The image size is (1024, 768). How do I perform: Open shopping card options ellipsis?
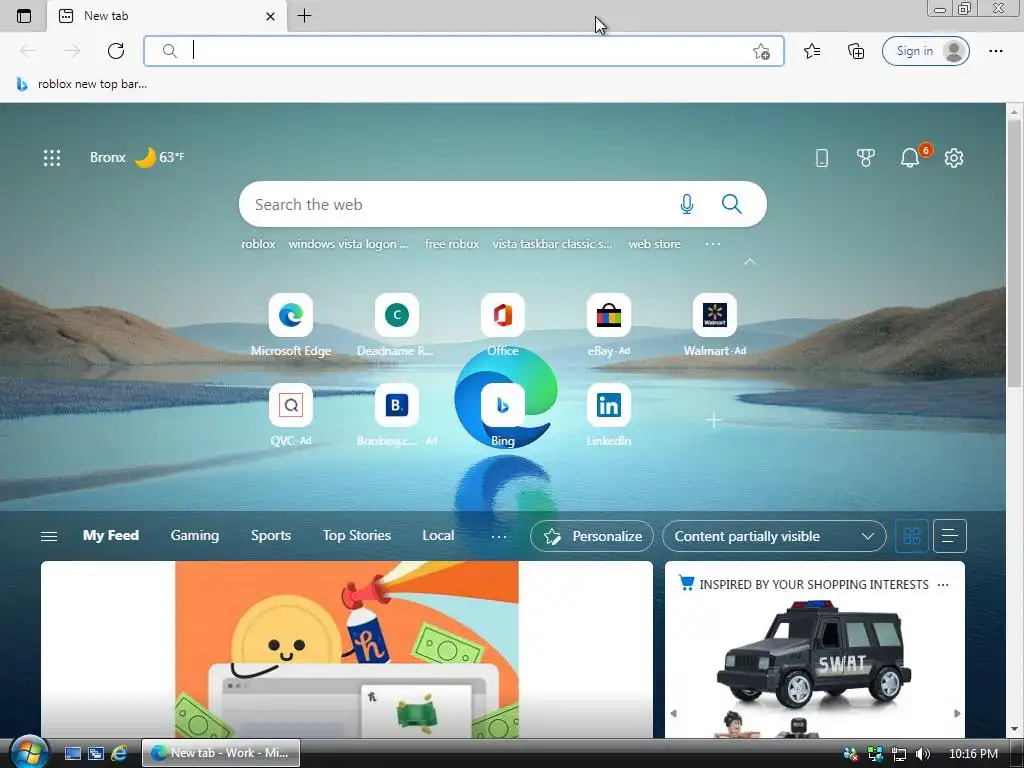point(942,584)
